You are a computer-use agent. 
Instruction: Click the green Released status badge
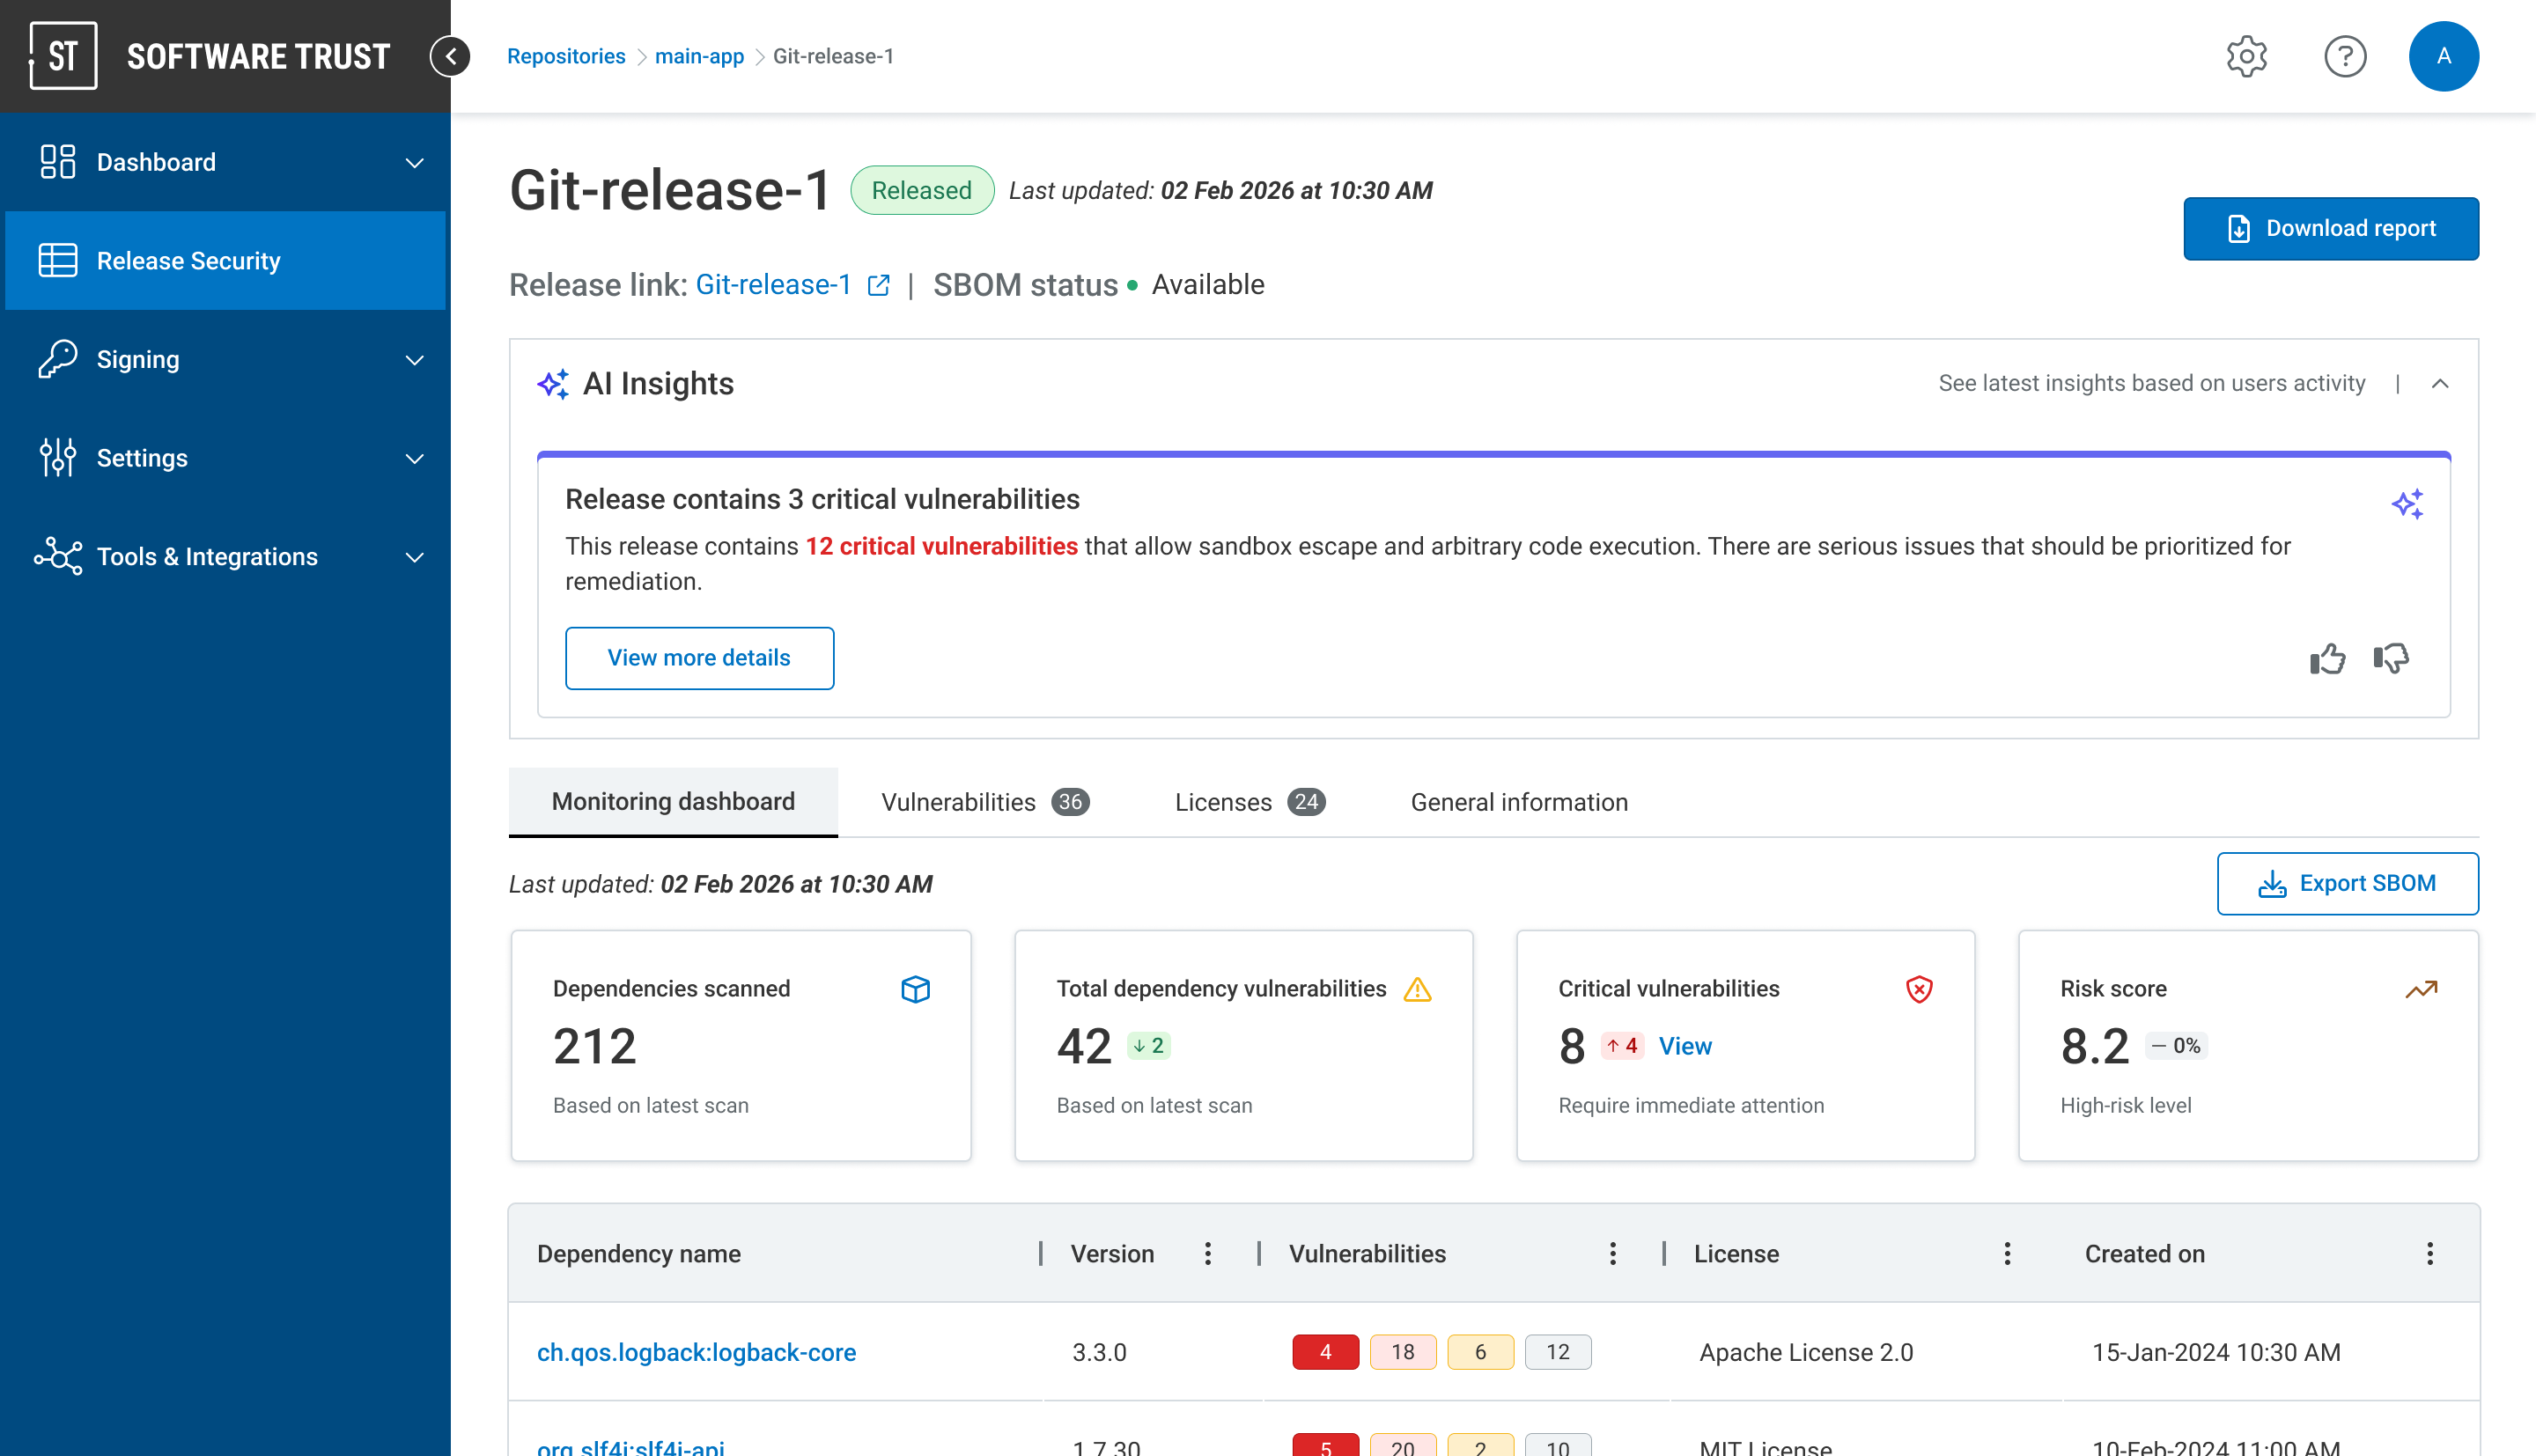tap(921, 190)
